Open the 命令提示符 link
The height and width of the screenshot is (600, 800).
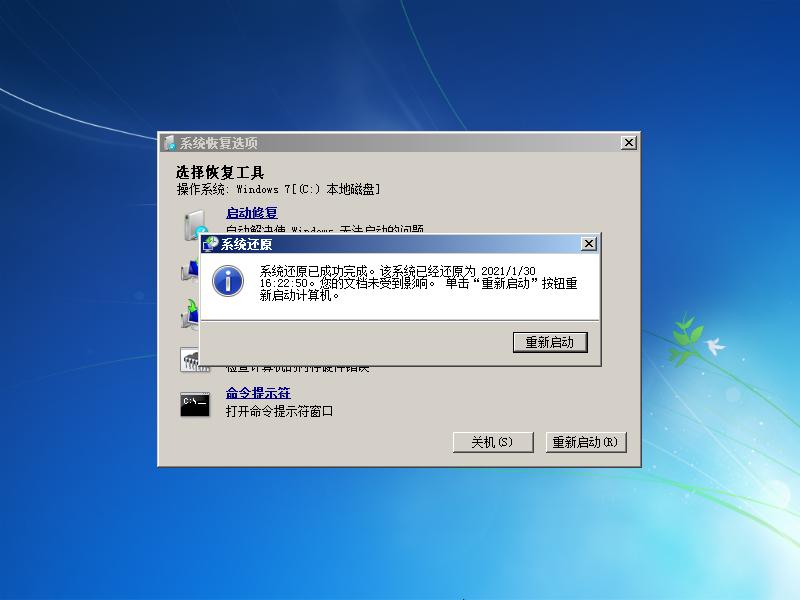[258, 393]
